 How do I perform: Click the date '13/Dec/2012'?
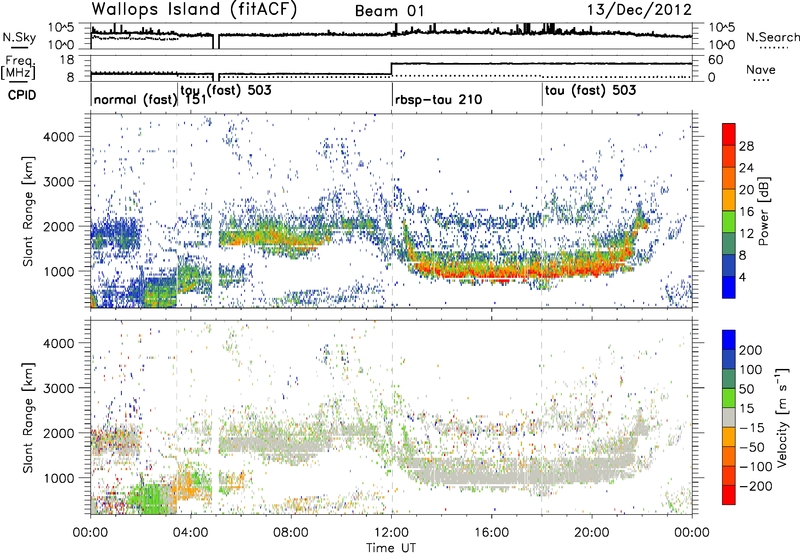639,10
